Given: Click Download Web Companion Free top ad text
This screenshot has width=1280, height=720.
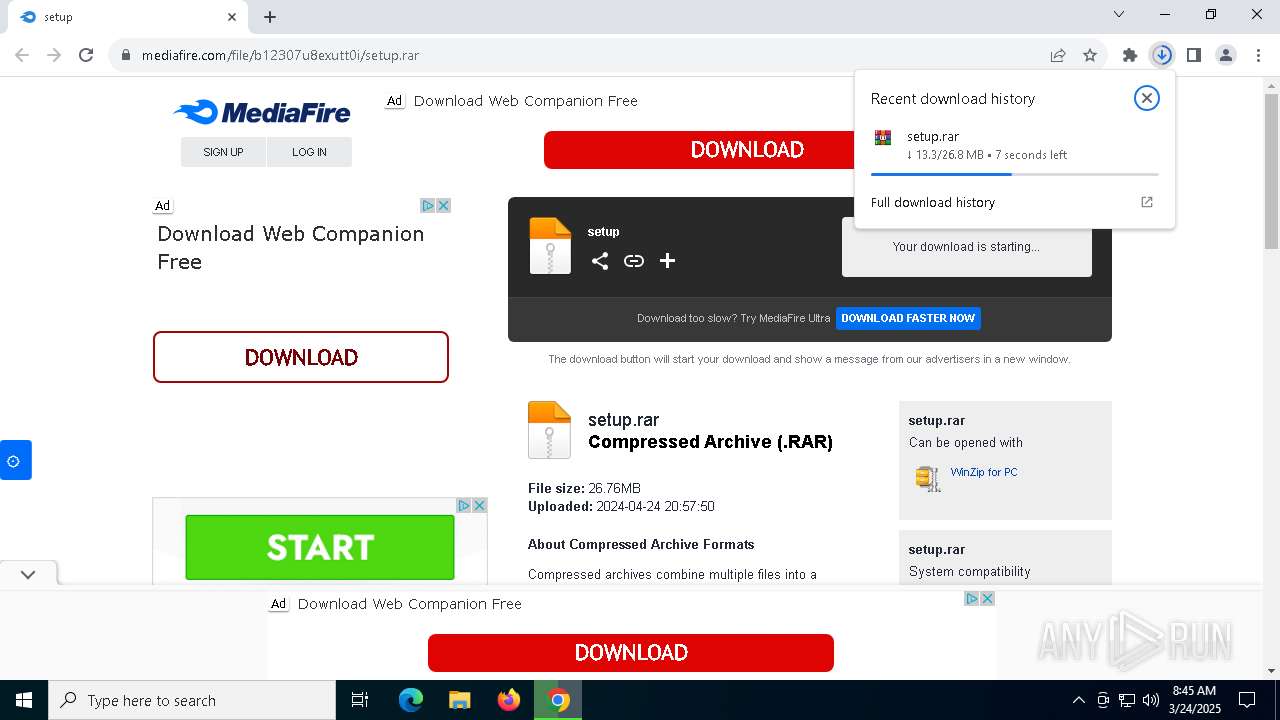Looking at the screenshot, I should (526, 101).
